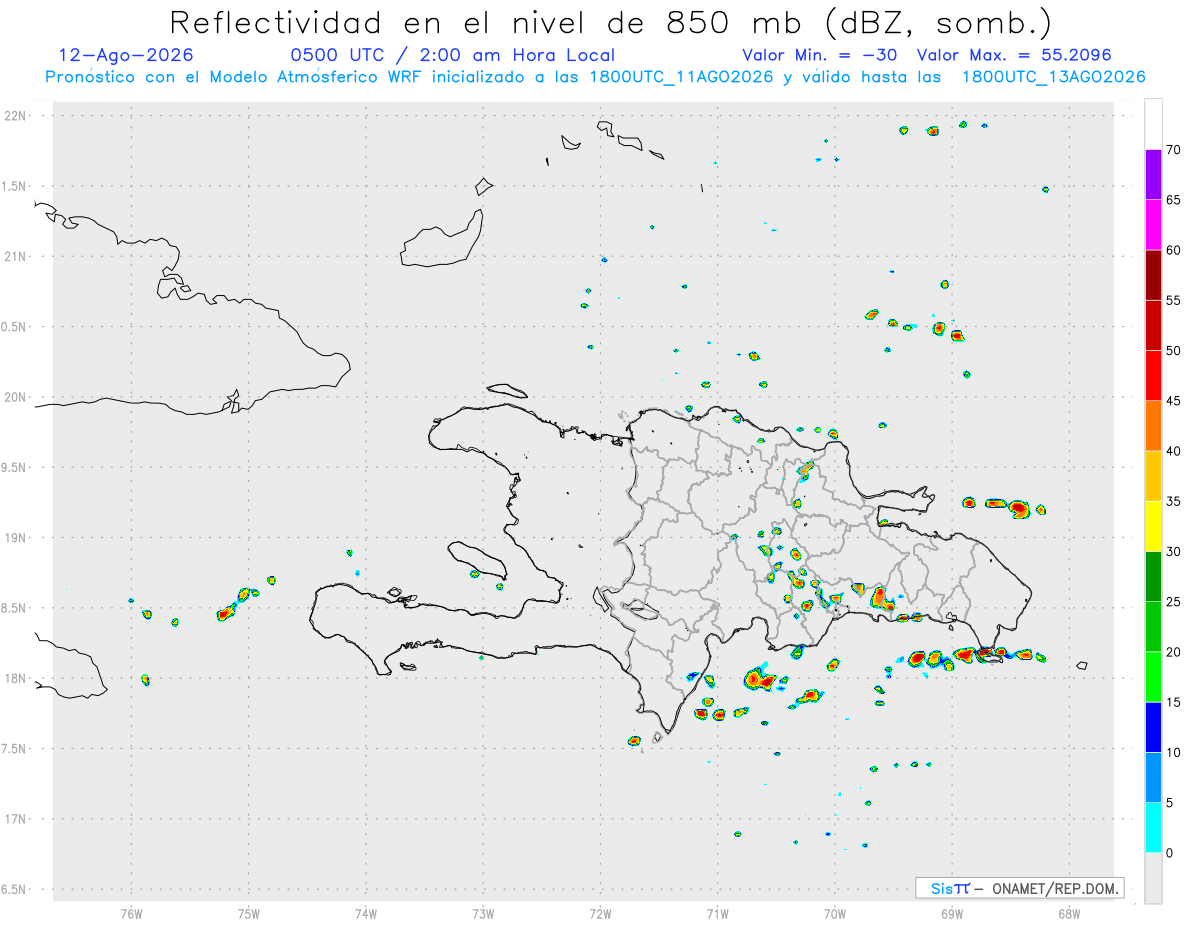
Task: Click the "69W" longitude label
Action: [952, 914]
